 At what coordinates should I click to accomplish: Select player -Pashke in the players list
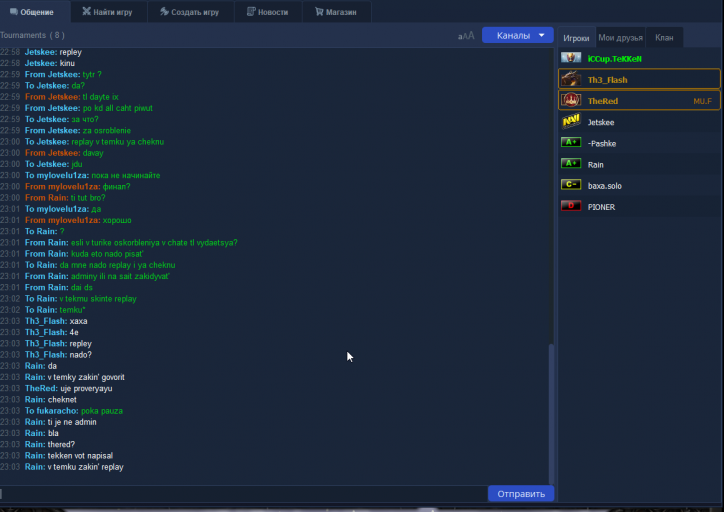(639, 143)
